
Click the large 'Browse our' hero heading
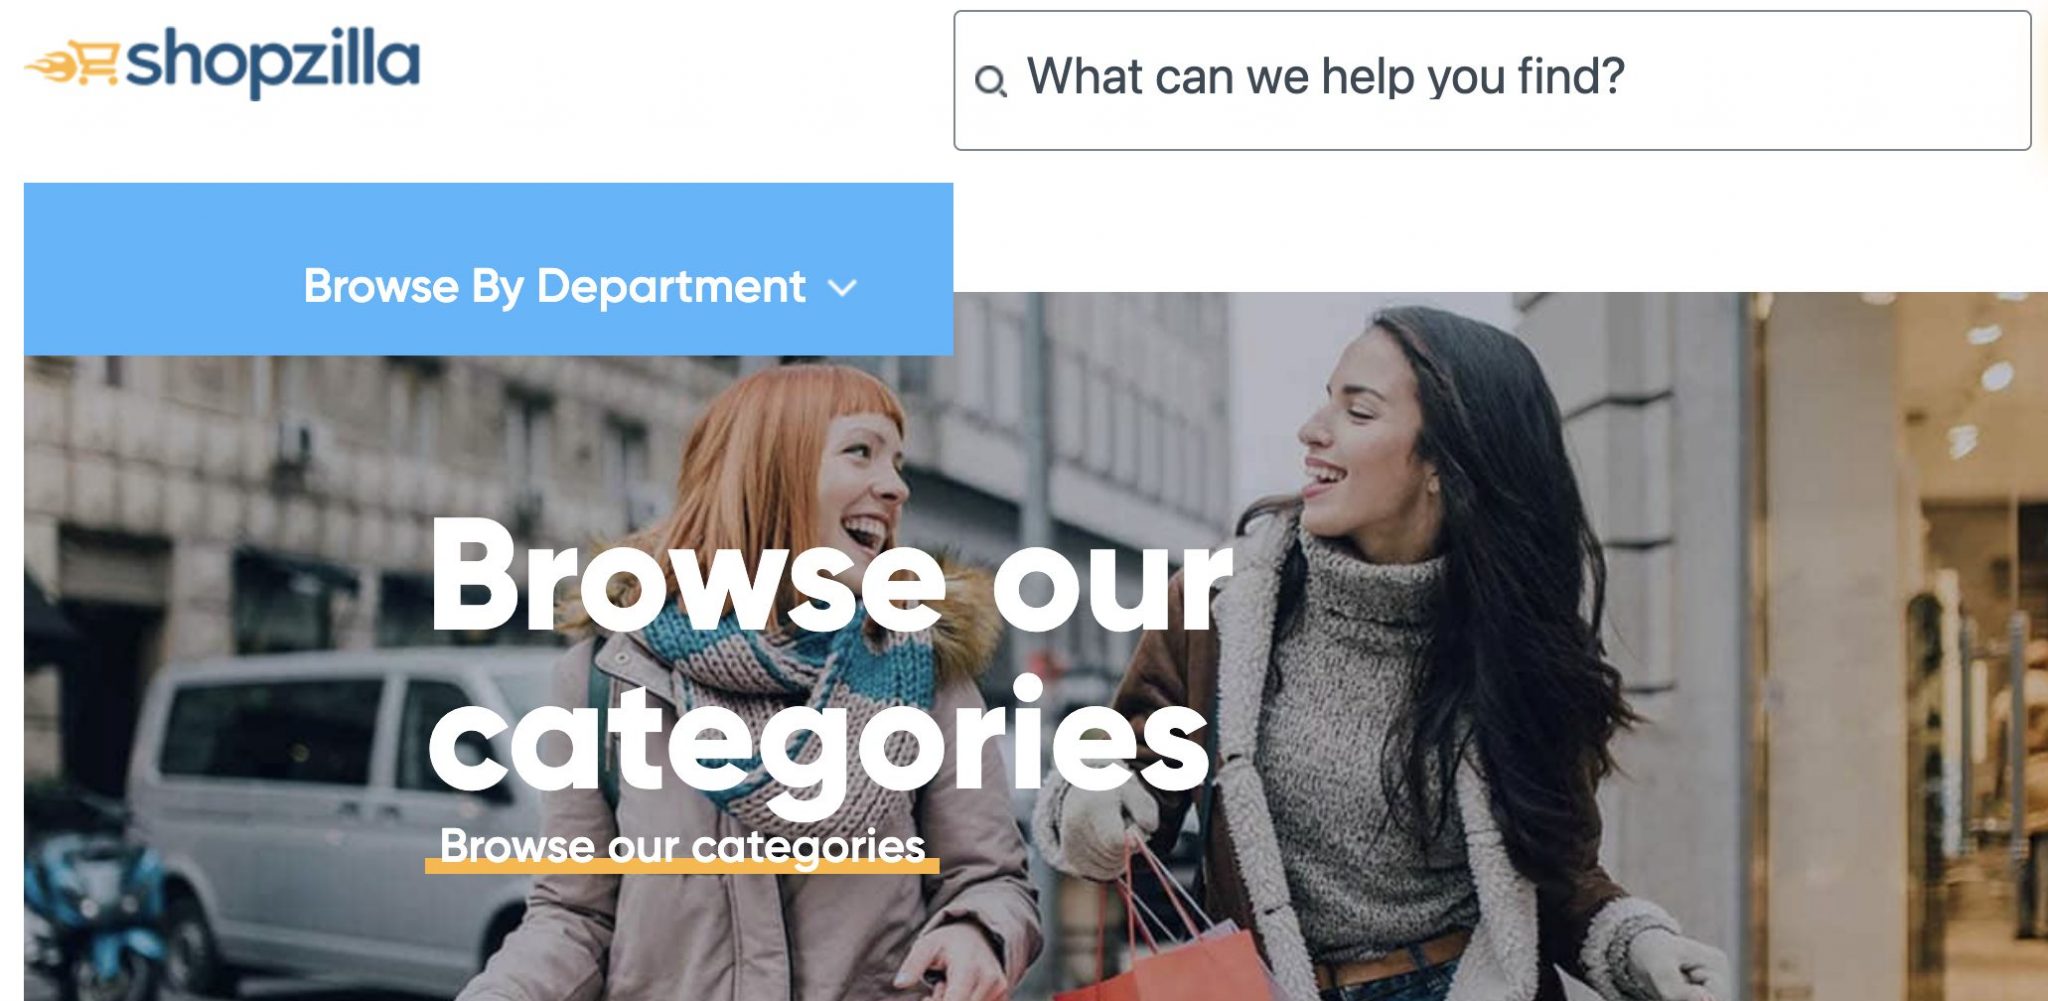[x=831, y=576]
